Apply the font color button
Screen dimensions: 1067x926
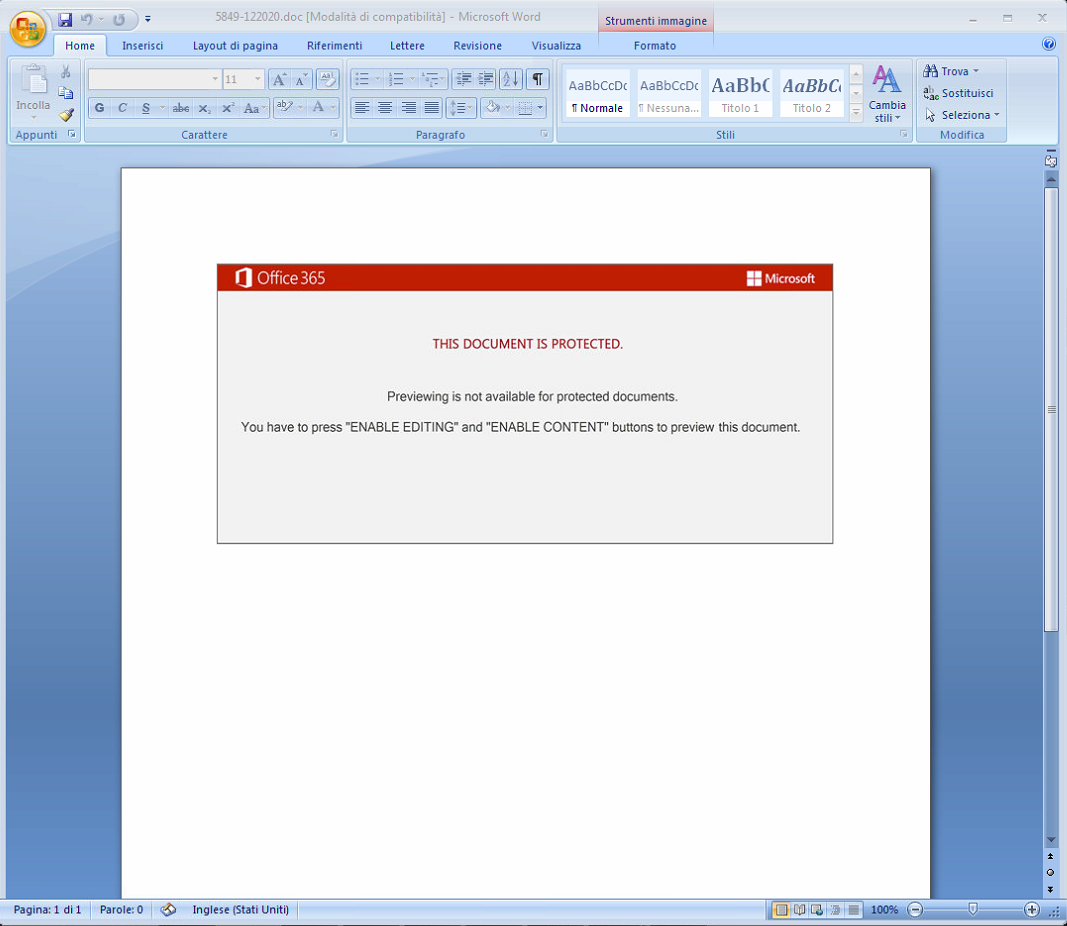coord(318,108)
